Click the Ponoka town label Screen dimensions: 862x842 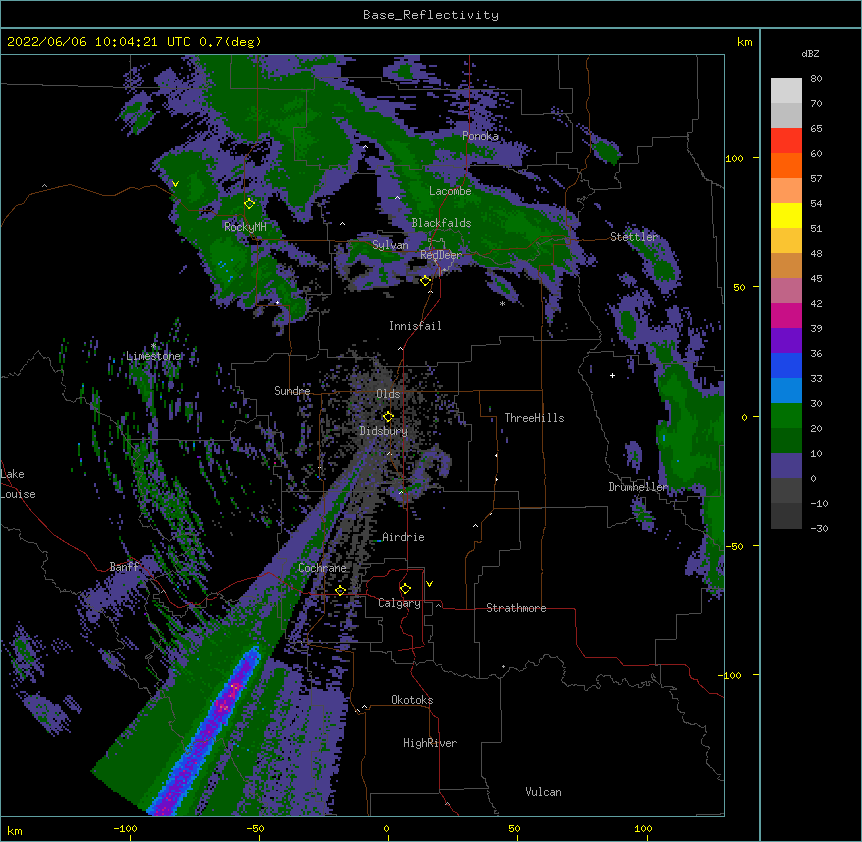[x=480, y=136]
